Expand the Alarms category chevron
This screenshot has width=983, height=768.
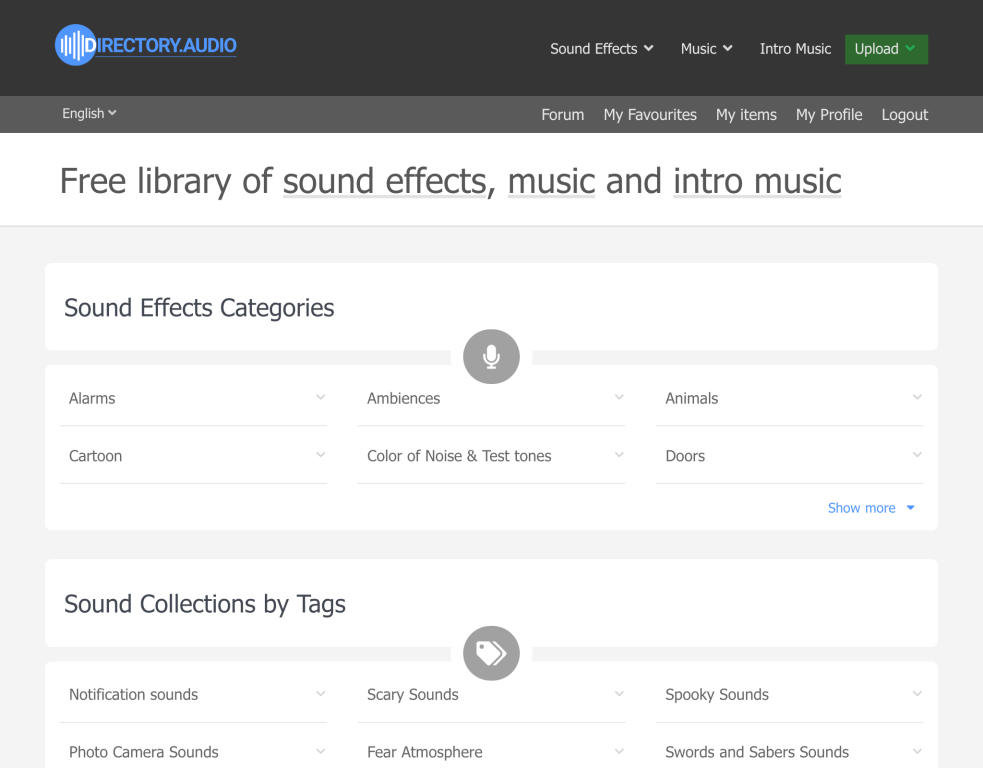coord(320,397)
